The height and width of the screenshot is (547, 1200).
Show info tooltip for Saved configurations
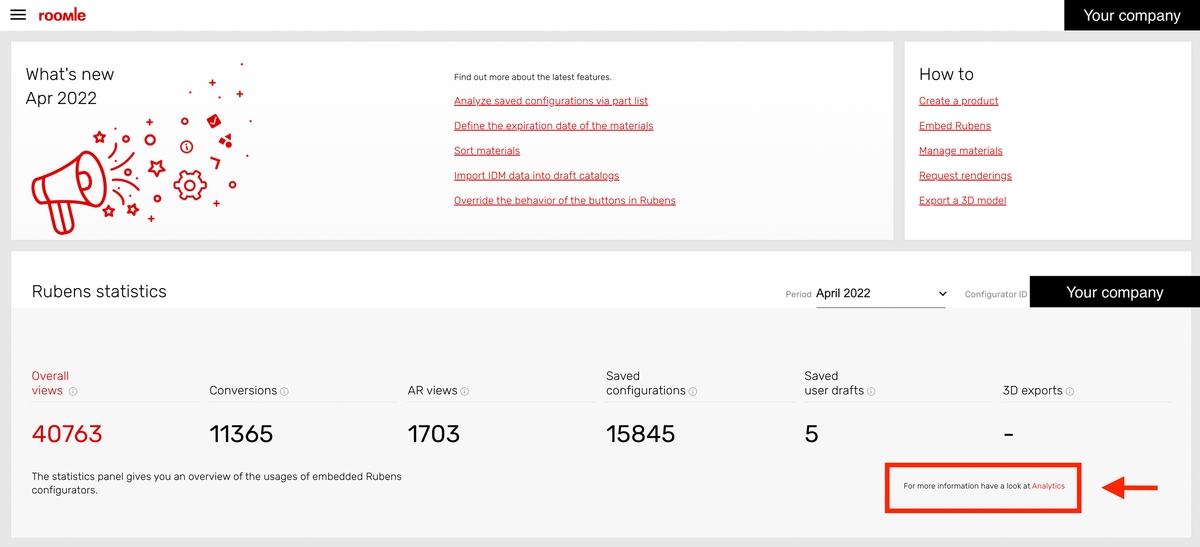(x=693, y=392)
